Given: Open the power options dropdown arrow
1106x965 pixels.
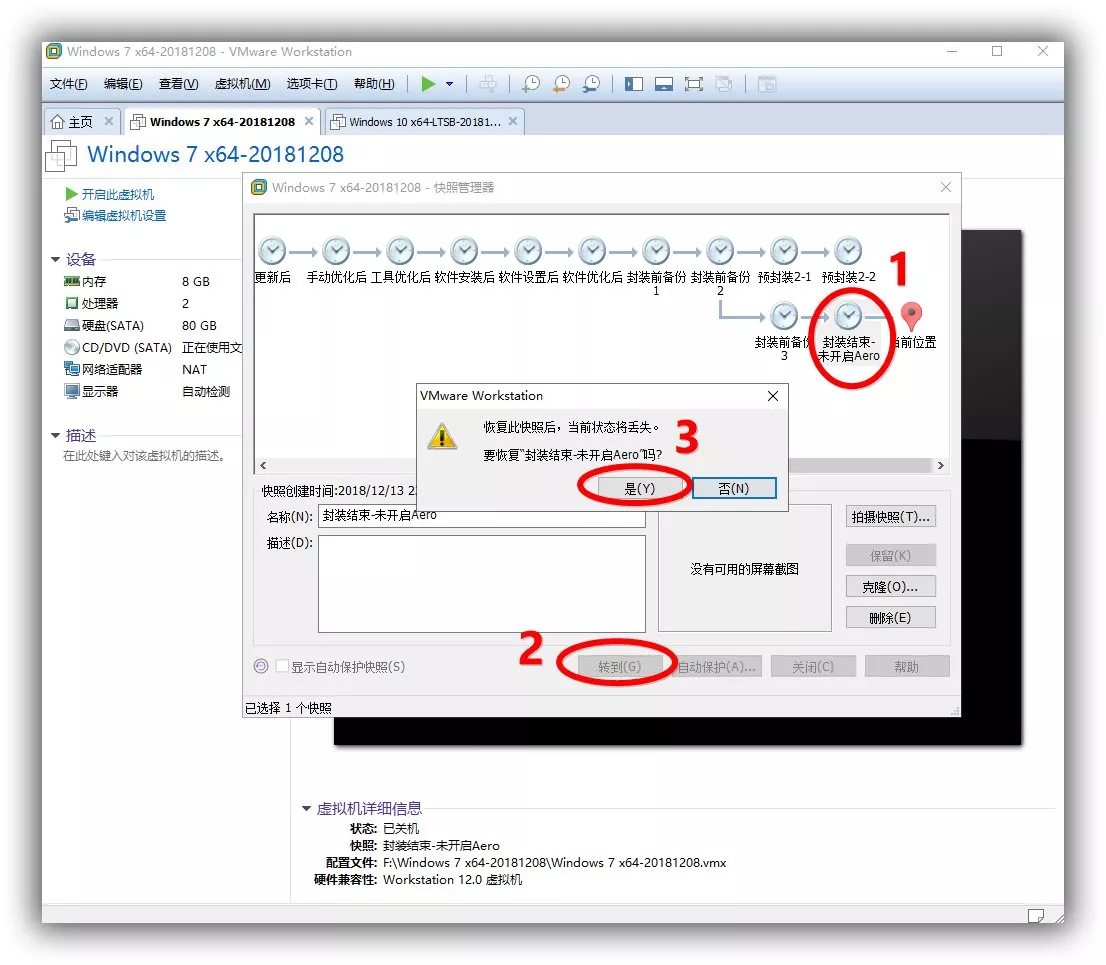Looking at the screenshot, I should click(449, 84).
